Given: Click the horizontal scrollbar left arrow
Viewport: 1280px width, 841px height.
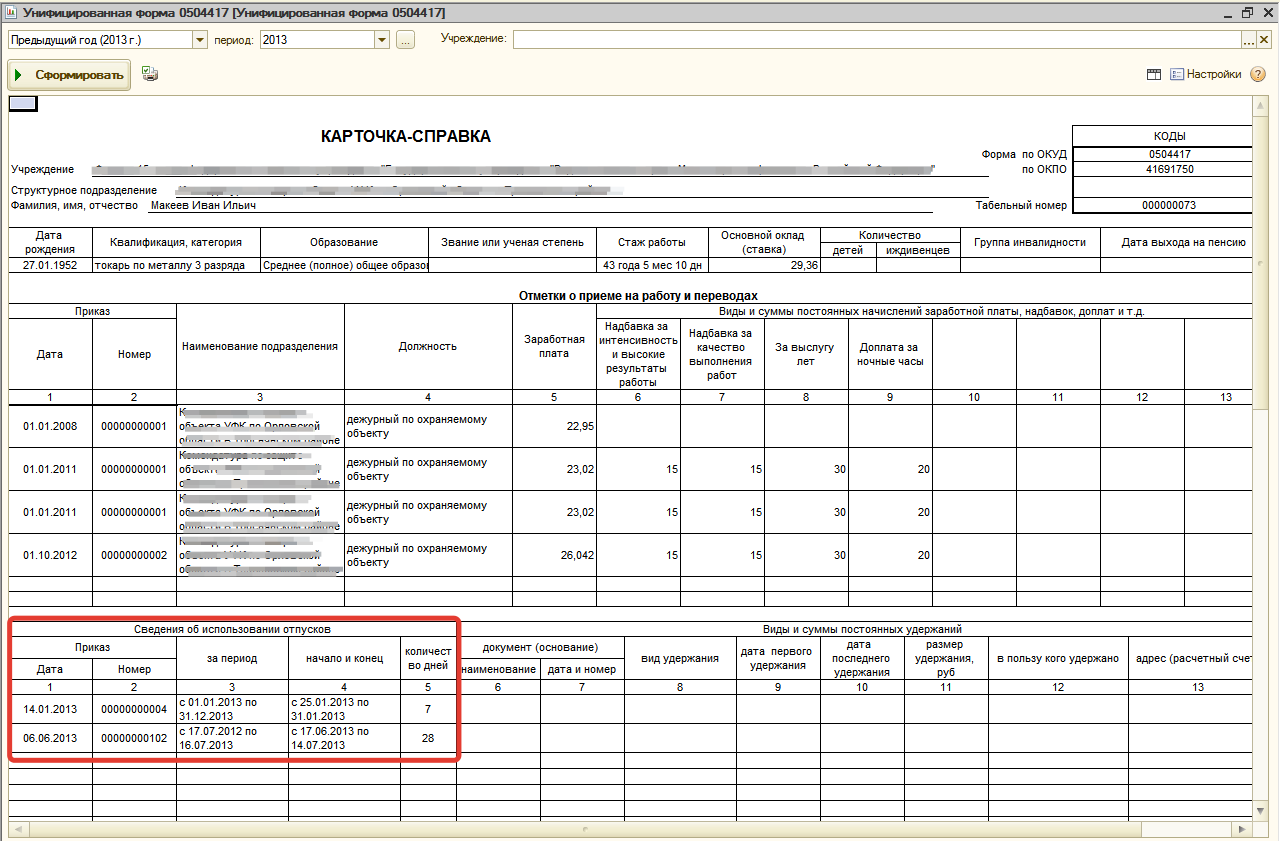Looking at the screenshot, I should tap(16, 829).
